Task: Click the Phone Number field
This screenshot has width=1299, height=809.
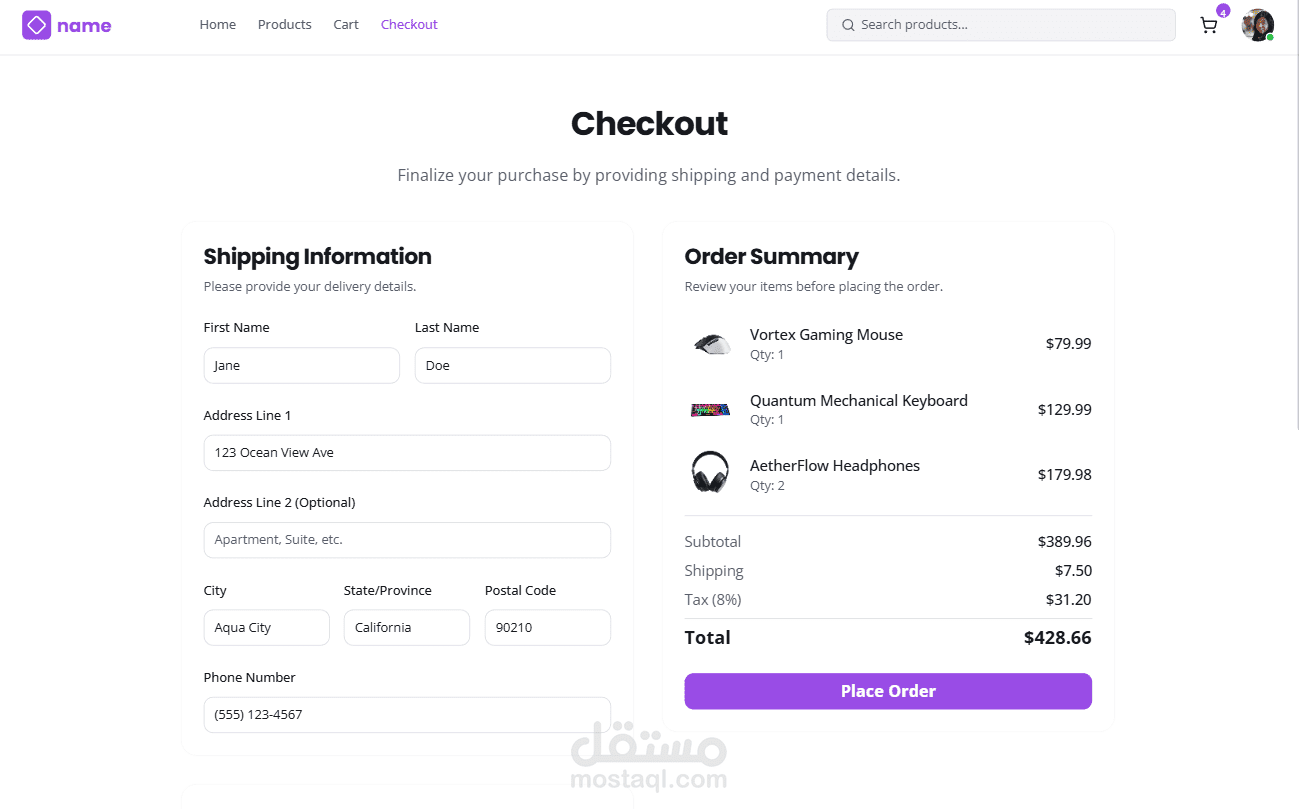Action: (x=407, y=715)
